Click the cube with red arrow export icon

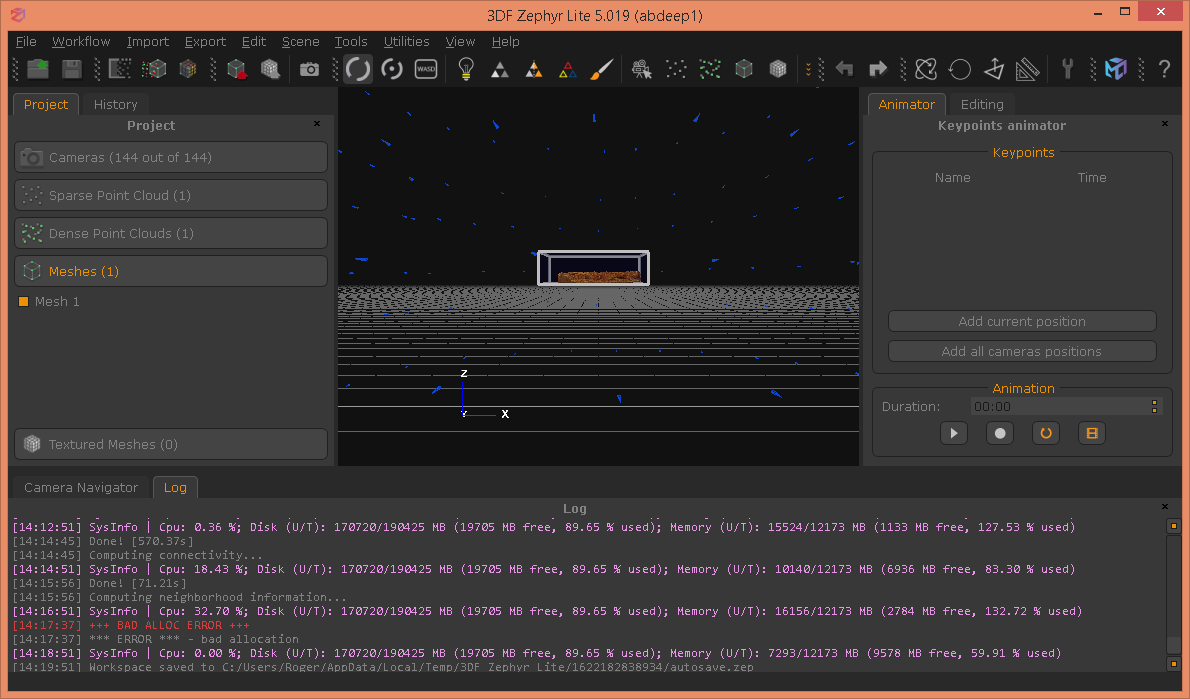[237, 69]
